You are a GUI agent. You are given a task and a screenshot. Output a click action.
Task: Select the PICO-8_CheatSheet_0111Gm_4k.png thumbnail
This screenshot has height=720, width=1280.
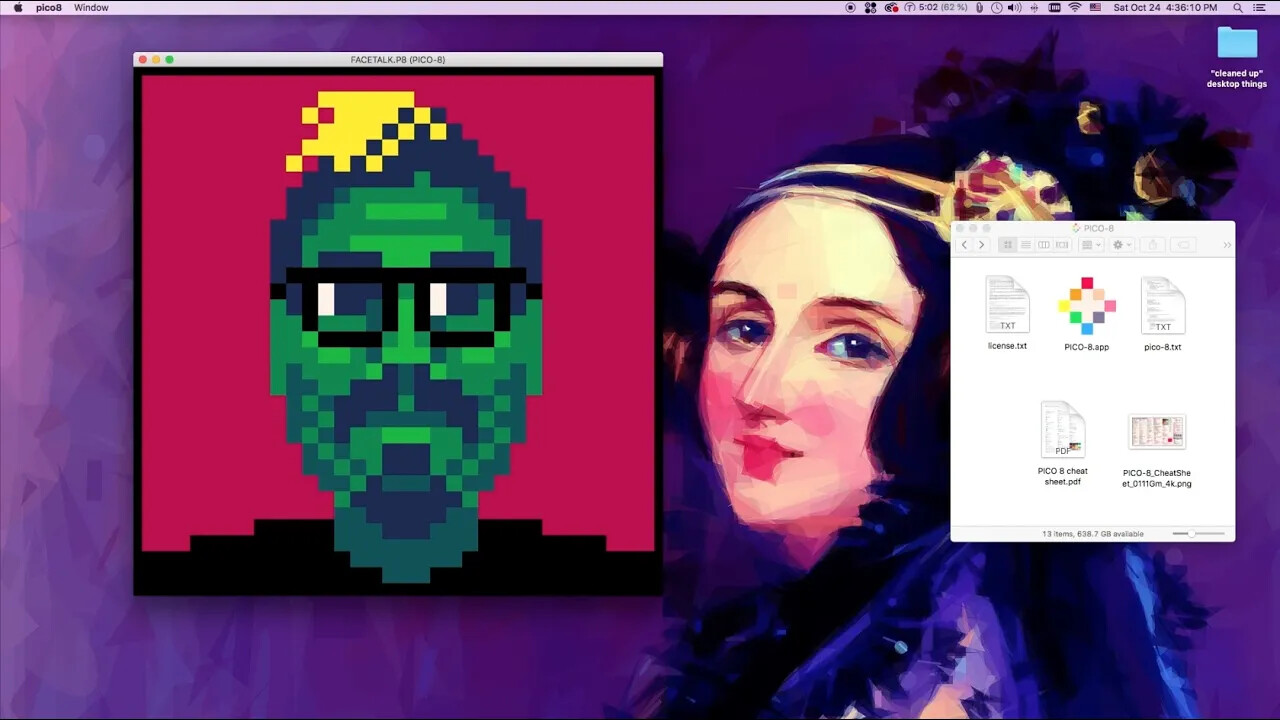1157,432
